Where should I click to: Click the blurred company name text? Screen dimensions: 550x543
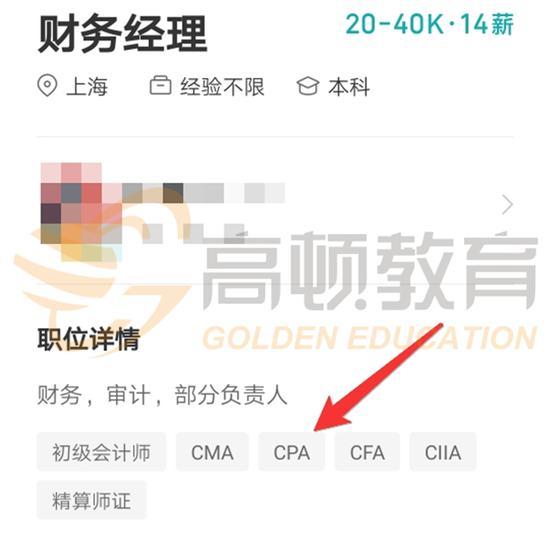[203, 193]
